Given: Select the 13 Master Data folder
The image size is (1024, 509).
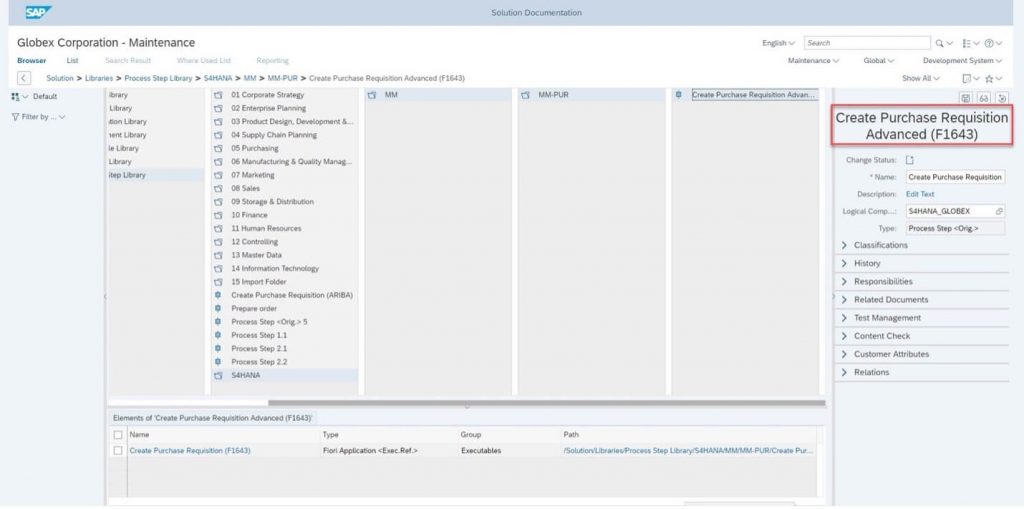Looking at the screenshot, I should click(x=257, y=255).
